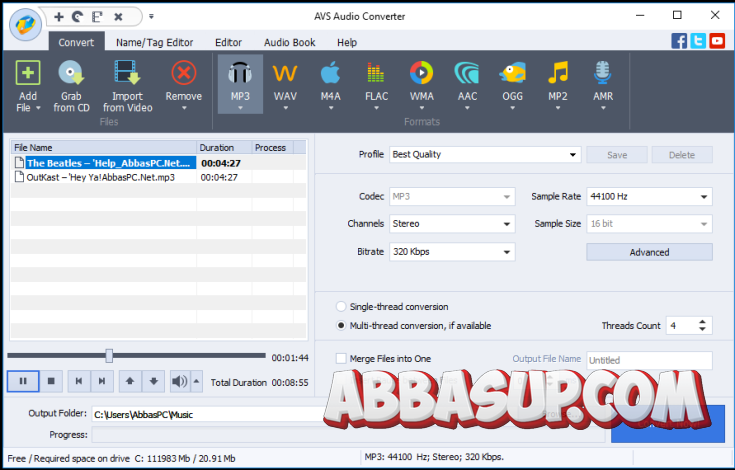Viewport: 735px width, 470px height.
Task: Decrease Threads Count value
Action: click(x=702, y=329)
